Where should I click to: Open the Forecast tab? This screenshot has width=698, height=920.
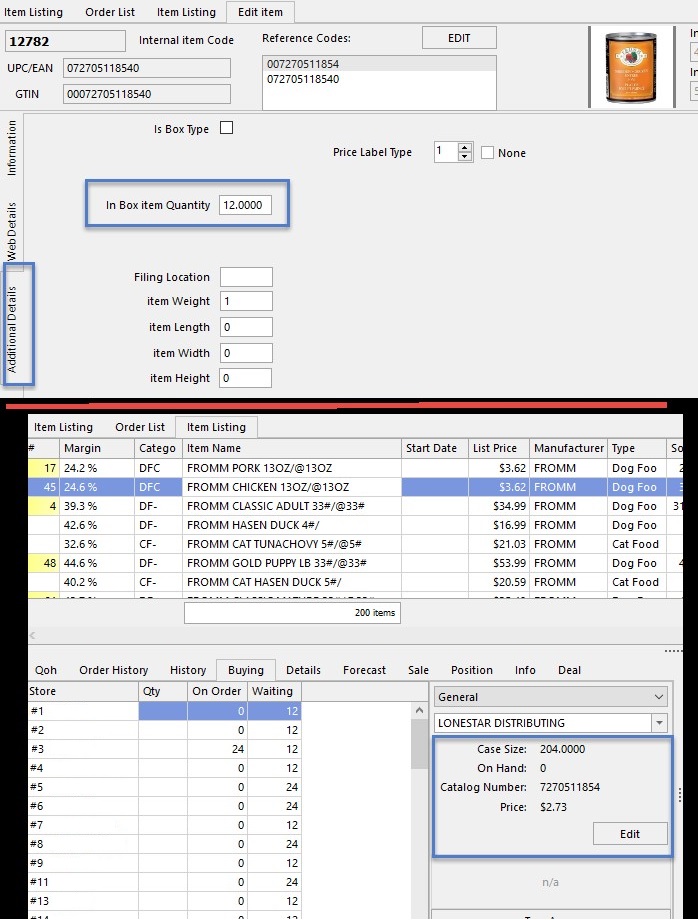click(x=364, y=670)
